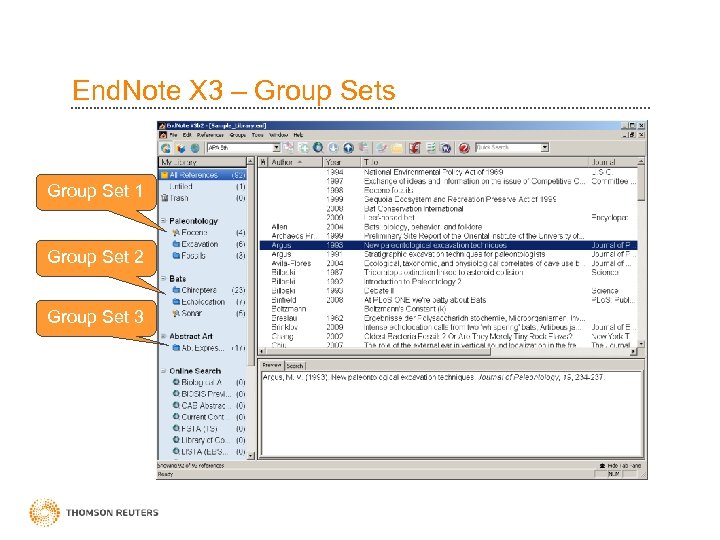
Task: Click inside the Quick Search field
Action: click(x=507, y=147)
